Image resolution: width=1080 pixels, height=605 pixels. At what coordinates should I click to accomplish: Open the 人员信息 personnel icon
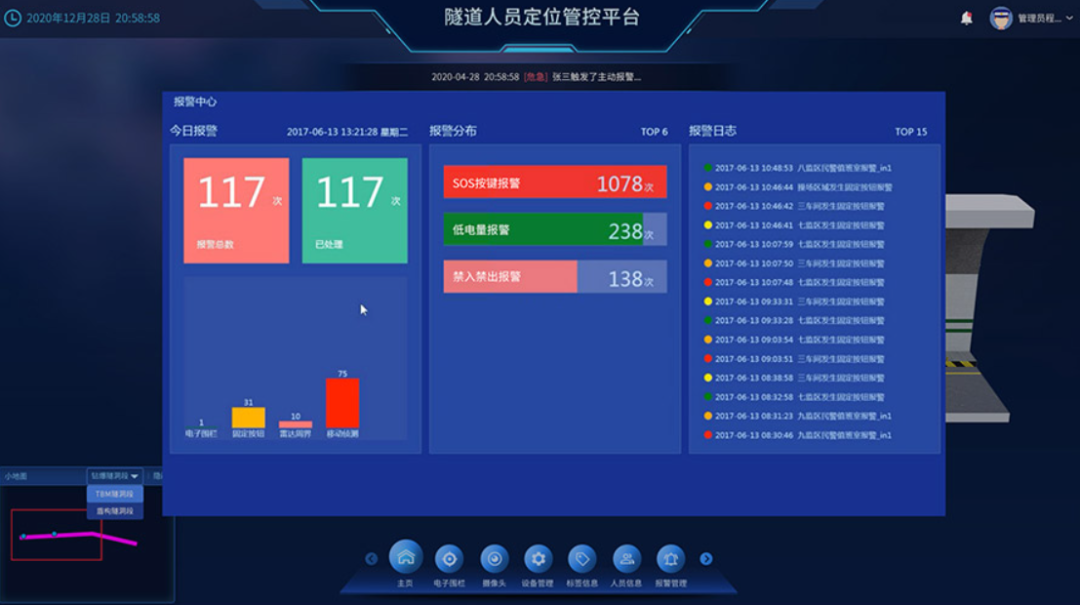(x=626, y=559)
